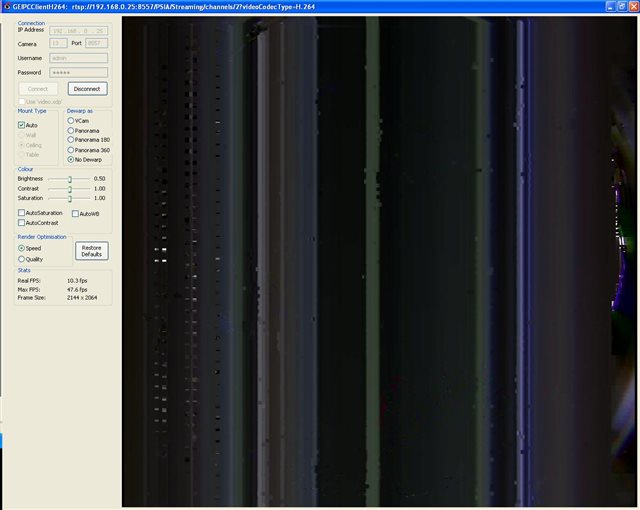This screenshot has height=510, width=640.
Task: Click the Real FPS value 10.3 fps
Action: pyautogui.click(x=77, y=281)
